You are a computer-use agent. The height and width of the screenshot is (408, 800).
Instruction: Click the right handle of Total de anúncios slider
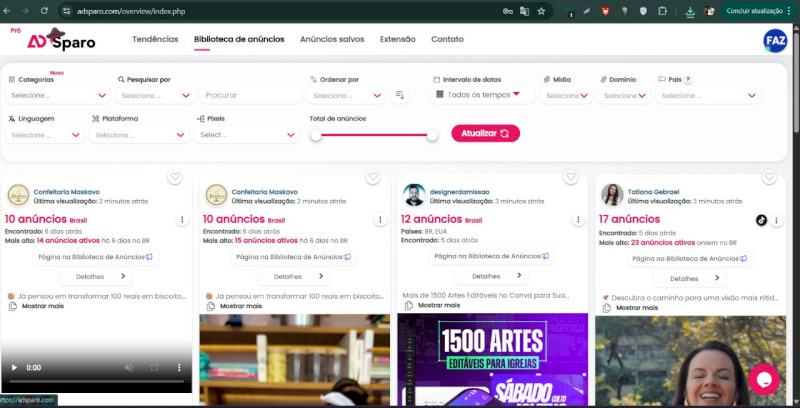point(432,135)
